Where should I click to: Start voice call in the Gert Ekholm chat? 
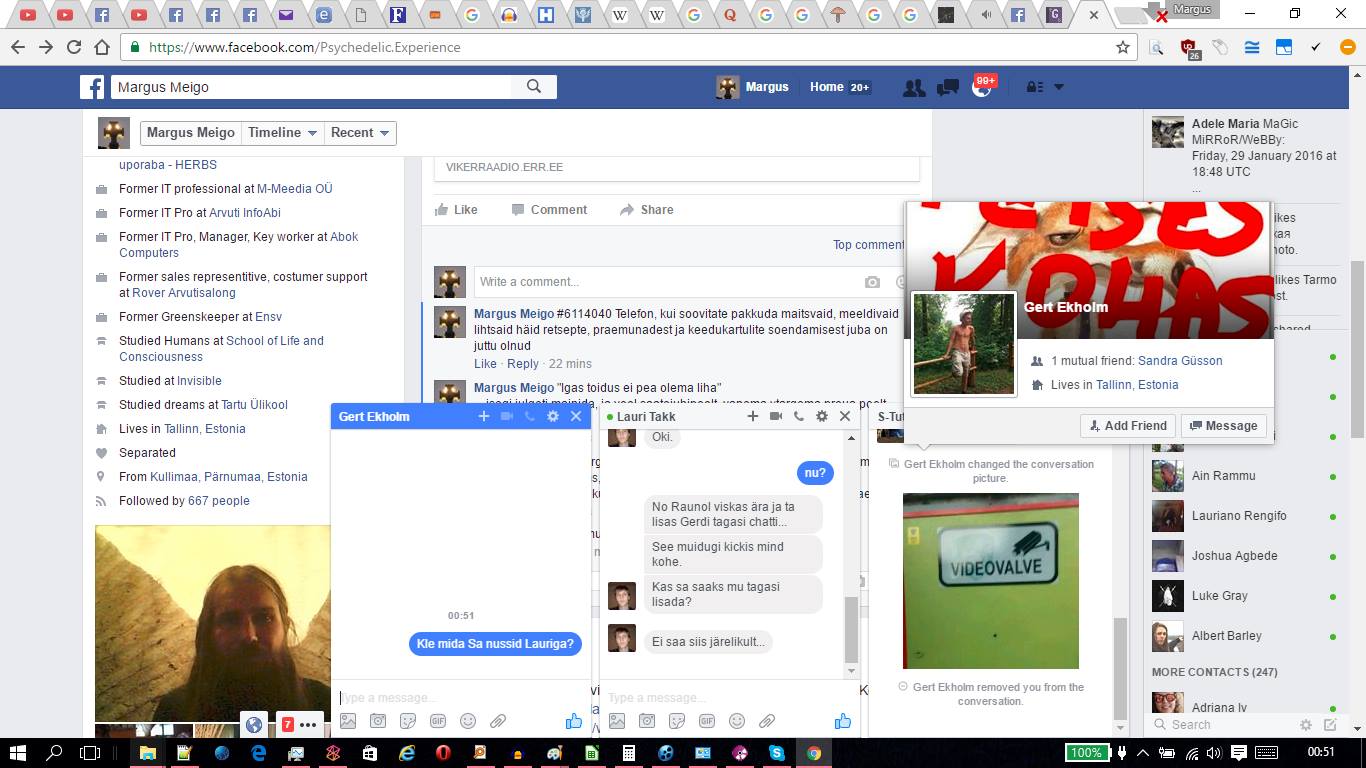point(530,416)
